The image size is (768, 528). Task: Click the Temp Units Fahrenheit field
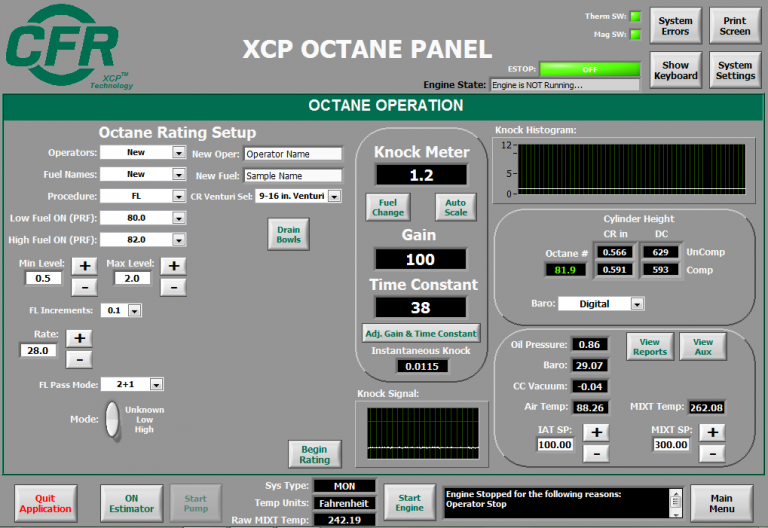[x=344, y=504]
